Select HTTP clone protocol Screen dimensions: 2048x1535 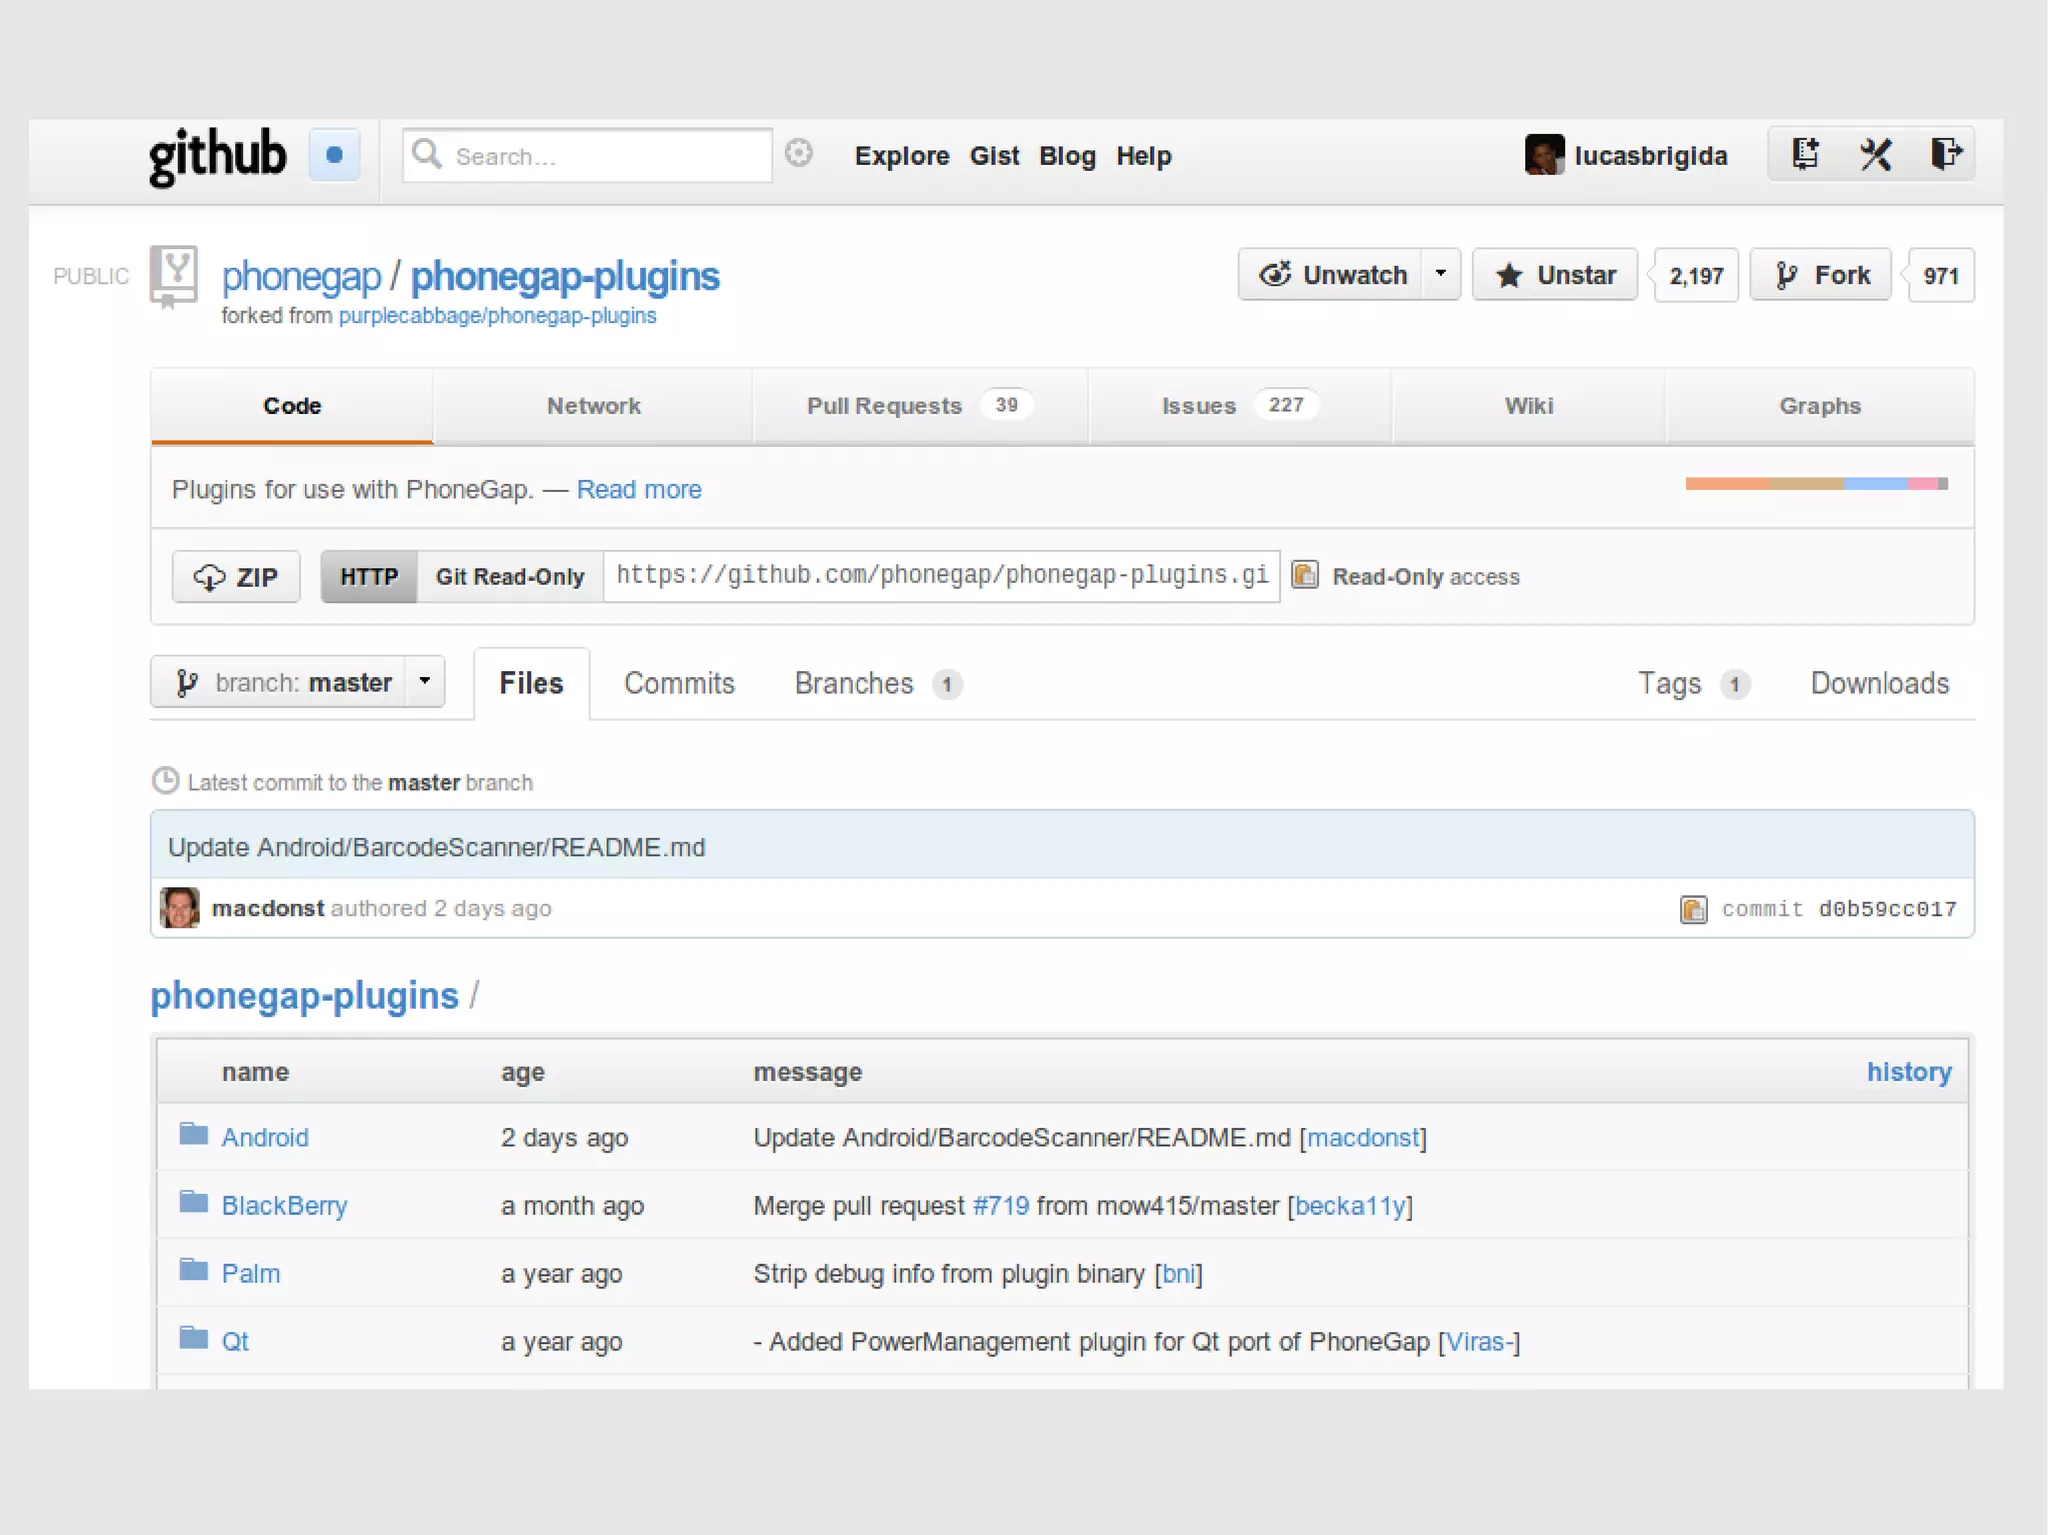(x=368, y=576)
